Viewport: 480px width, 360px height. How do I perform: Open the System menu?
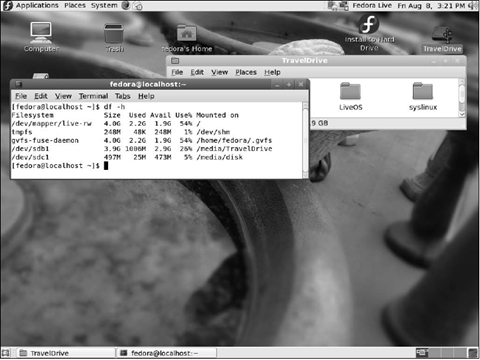click(x=104, y=5)
